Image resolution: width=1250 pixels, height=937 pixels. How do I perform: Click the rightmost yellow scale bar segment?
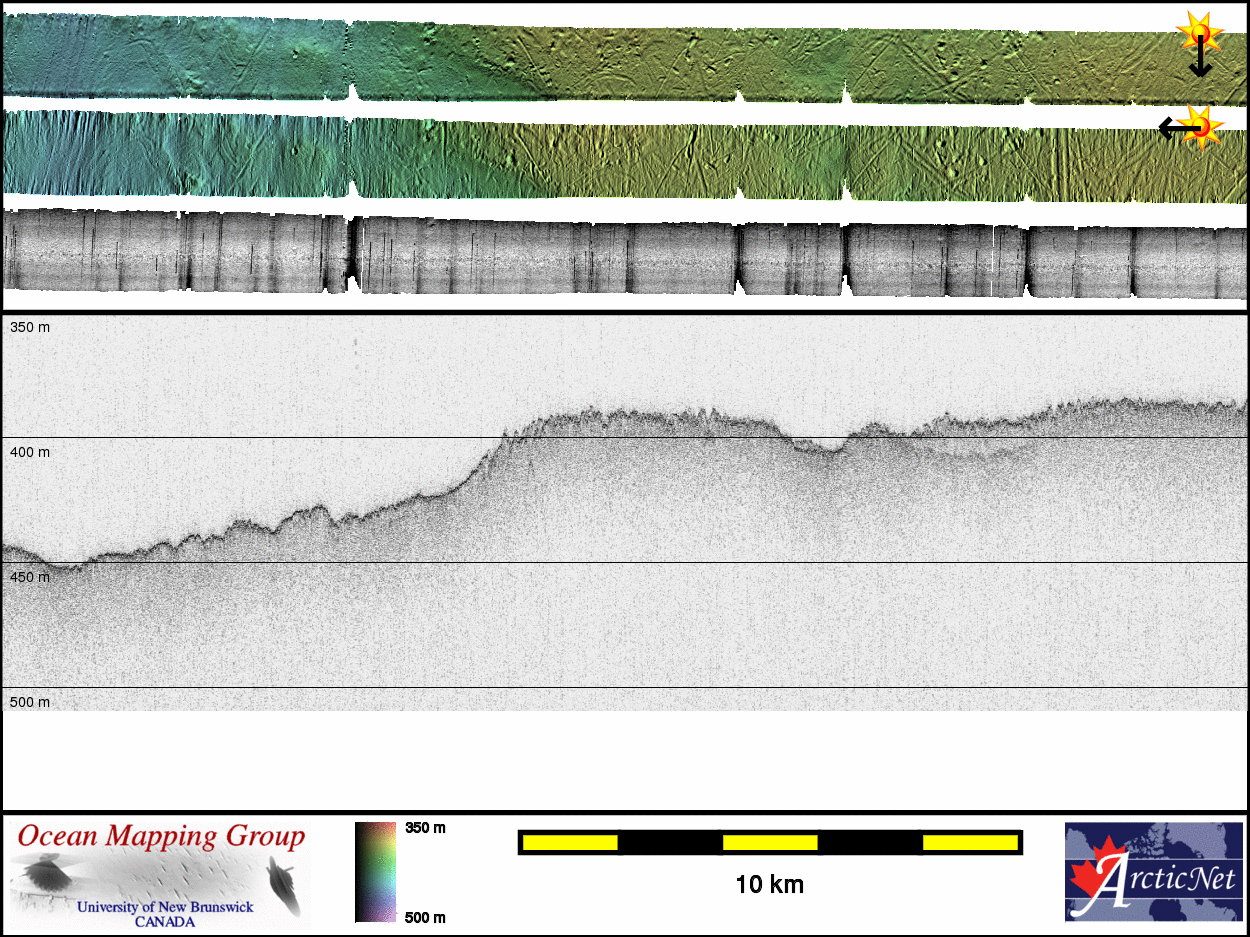pos(970,843)
